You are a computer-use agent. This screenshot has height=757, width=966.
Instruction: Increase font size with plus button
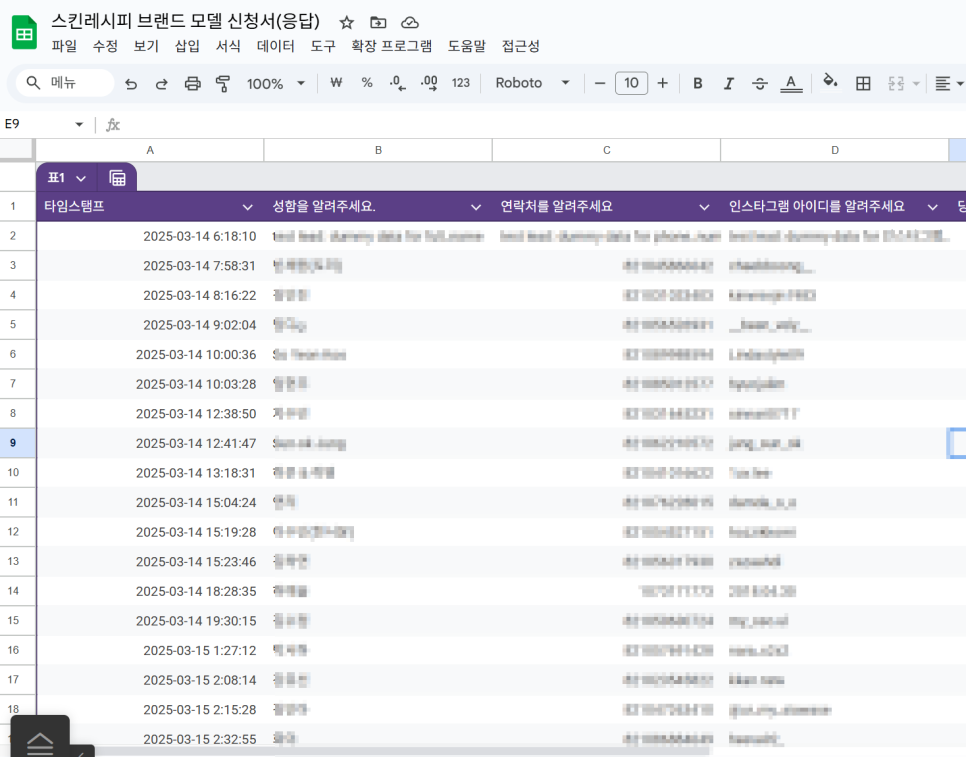[663, 83]
